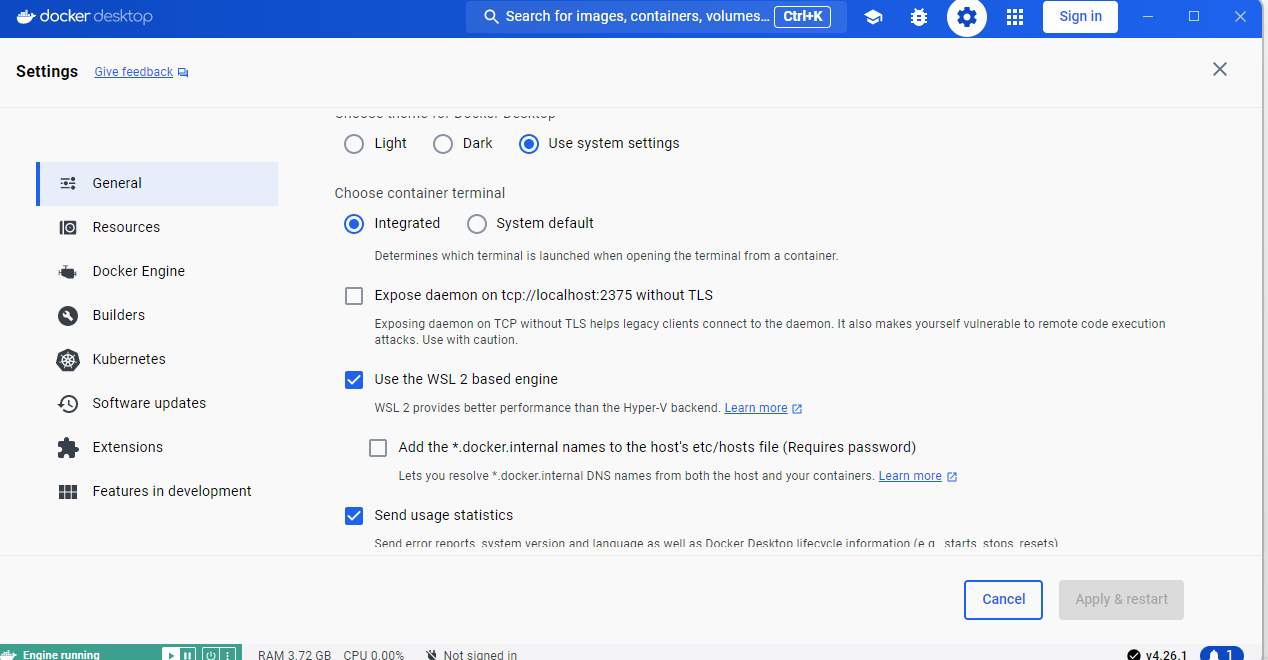
Task: Click the Engine running status indicator
Action: pyautogui.click(x=61, y=655)
